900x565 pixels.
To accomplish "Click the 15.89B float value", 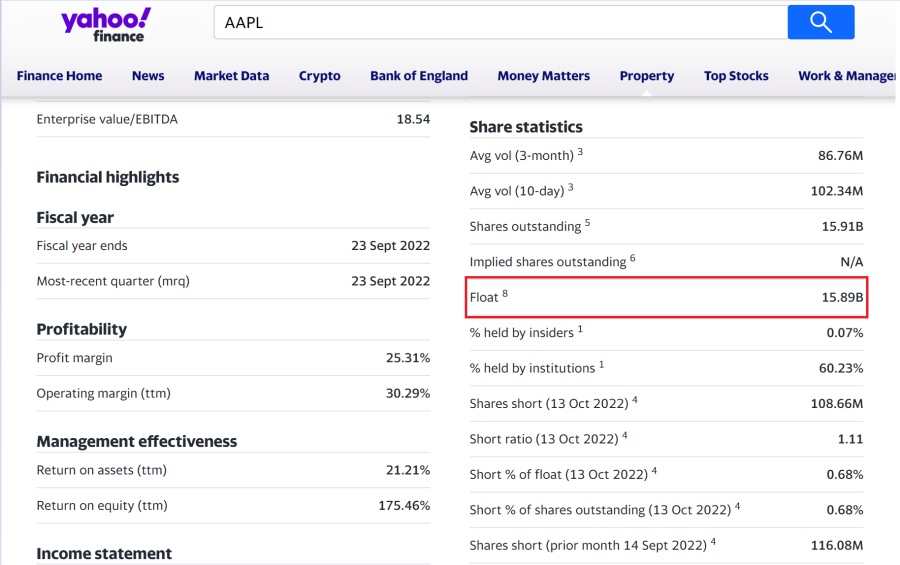I will tap(843, 297).
